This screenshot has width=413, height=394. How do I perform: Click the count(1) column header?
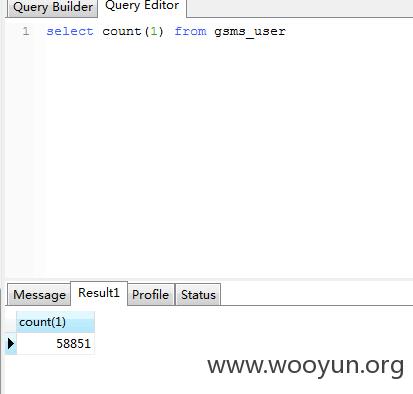(55, 322)
